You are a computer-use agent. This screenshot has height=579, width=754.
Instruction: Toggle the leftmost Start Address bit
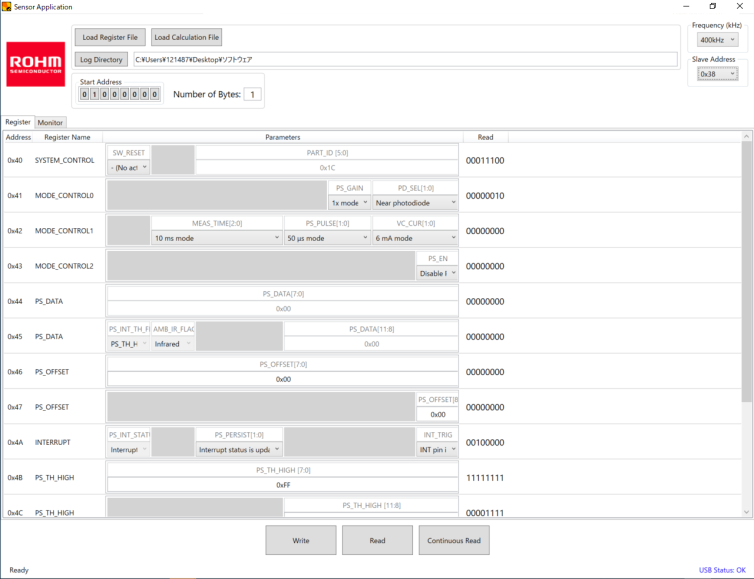[x=85, y=95]
